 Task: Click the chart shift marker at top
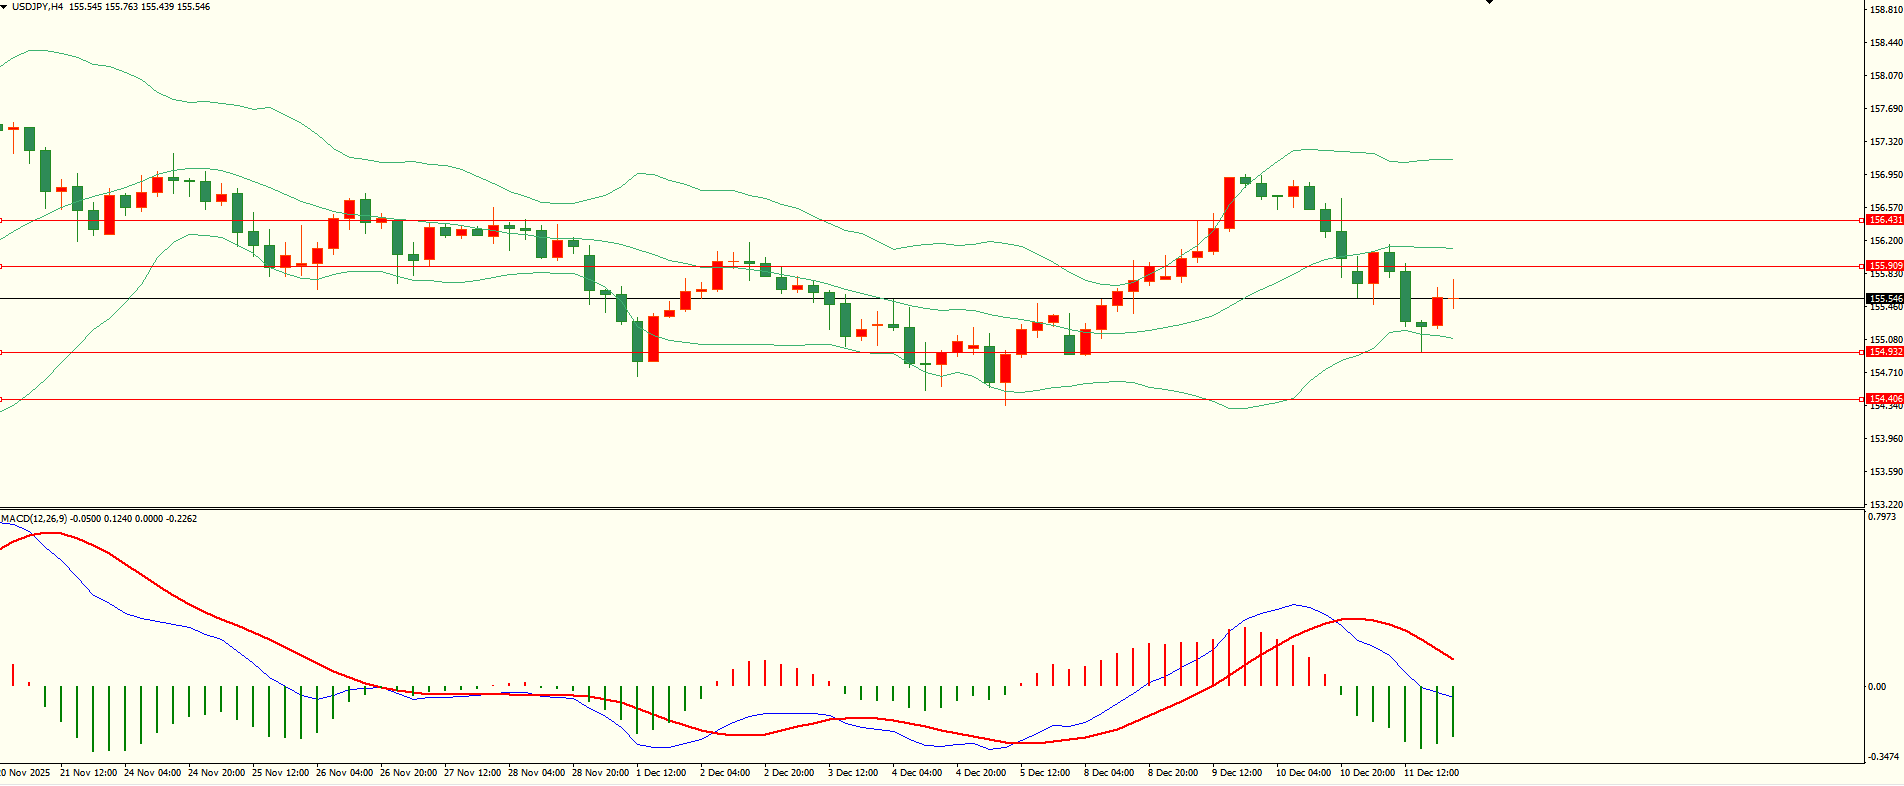tap(1489, 3)
